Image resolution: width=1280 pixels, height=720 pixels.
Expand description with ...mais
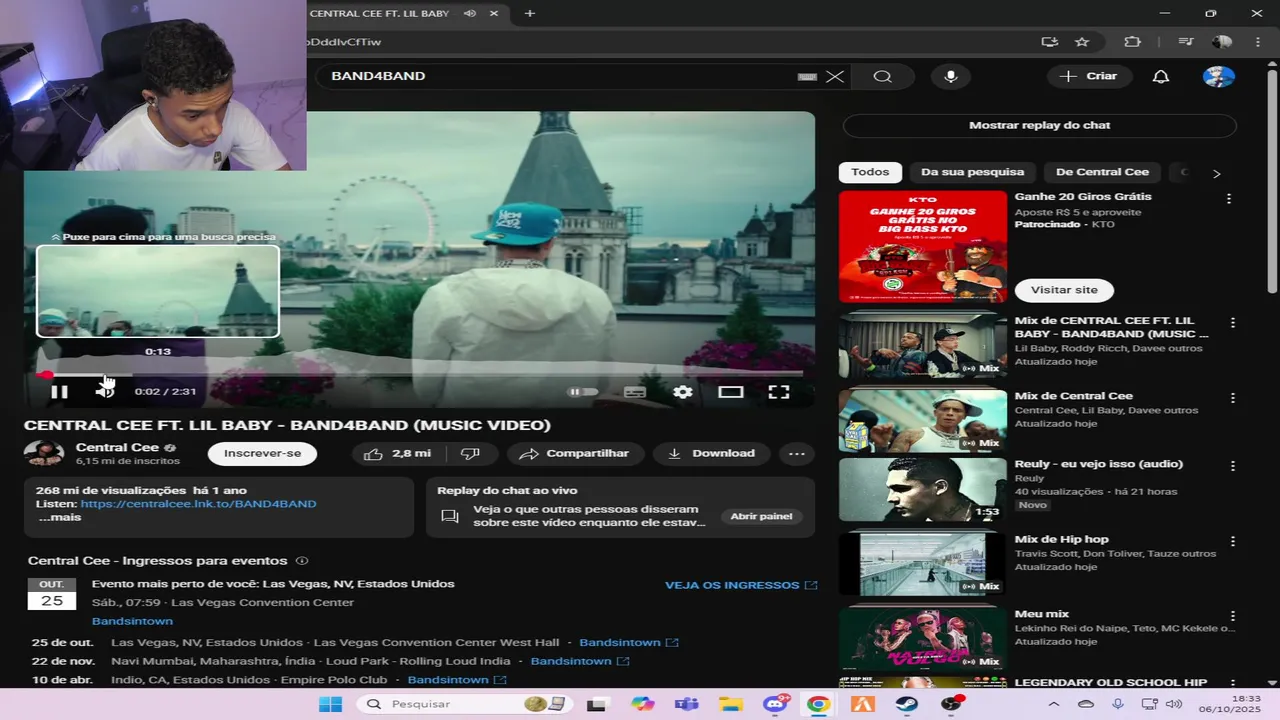point(60,518)
